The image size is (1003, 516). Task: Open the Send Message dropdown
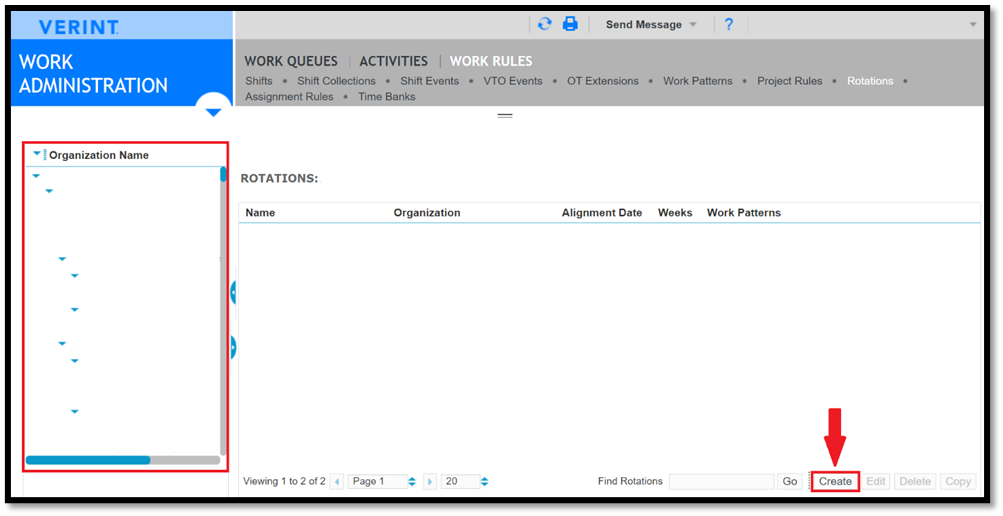651,24
